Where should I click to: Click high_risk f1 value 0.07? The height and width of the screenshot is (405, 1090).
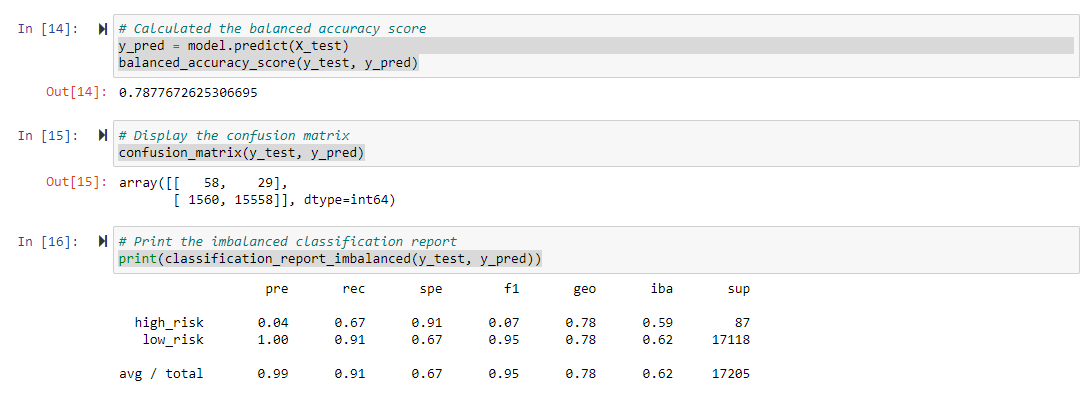[x=503, y=323]
